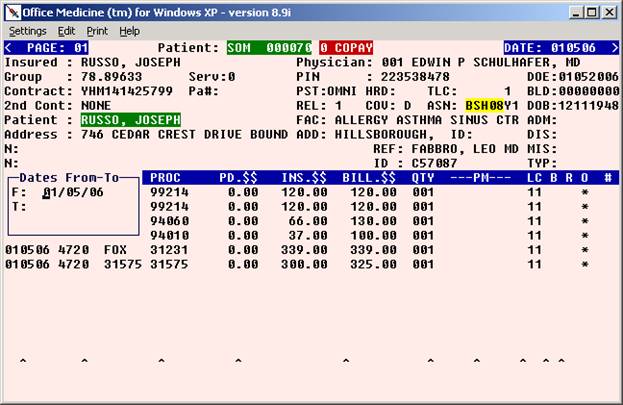Open the Print menu
Viewport: 623px width, 405px height.
(97, 31)
